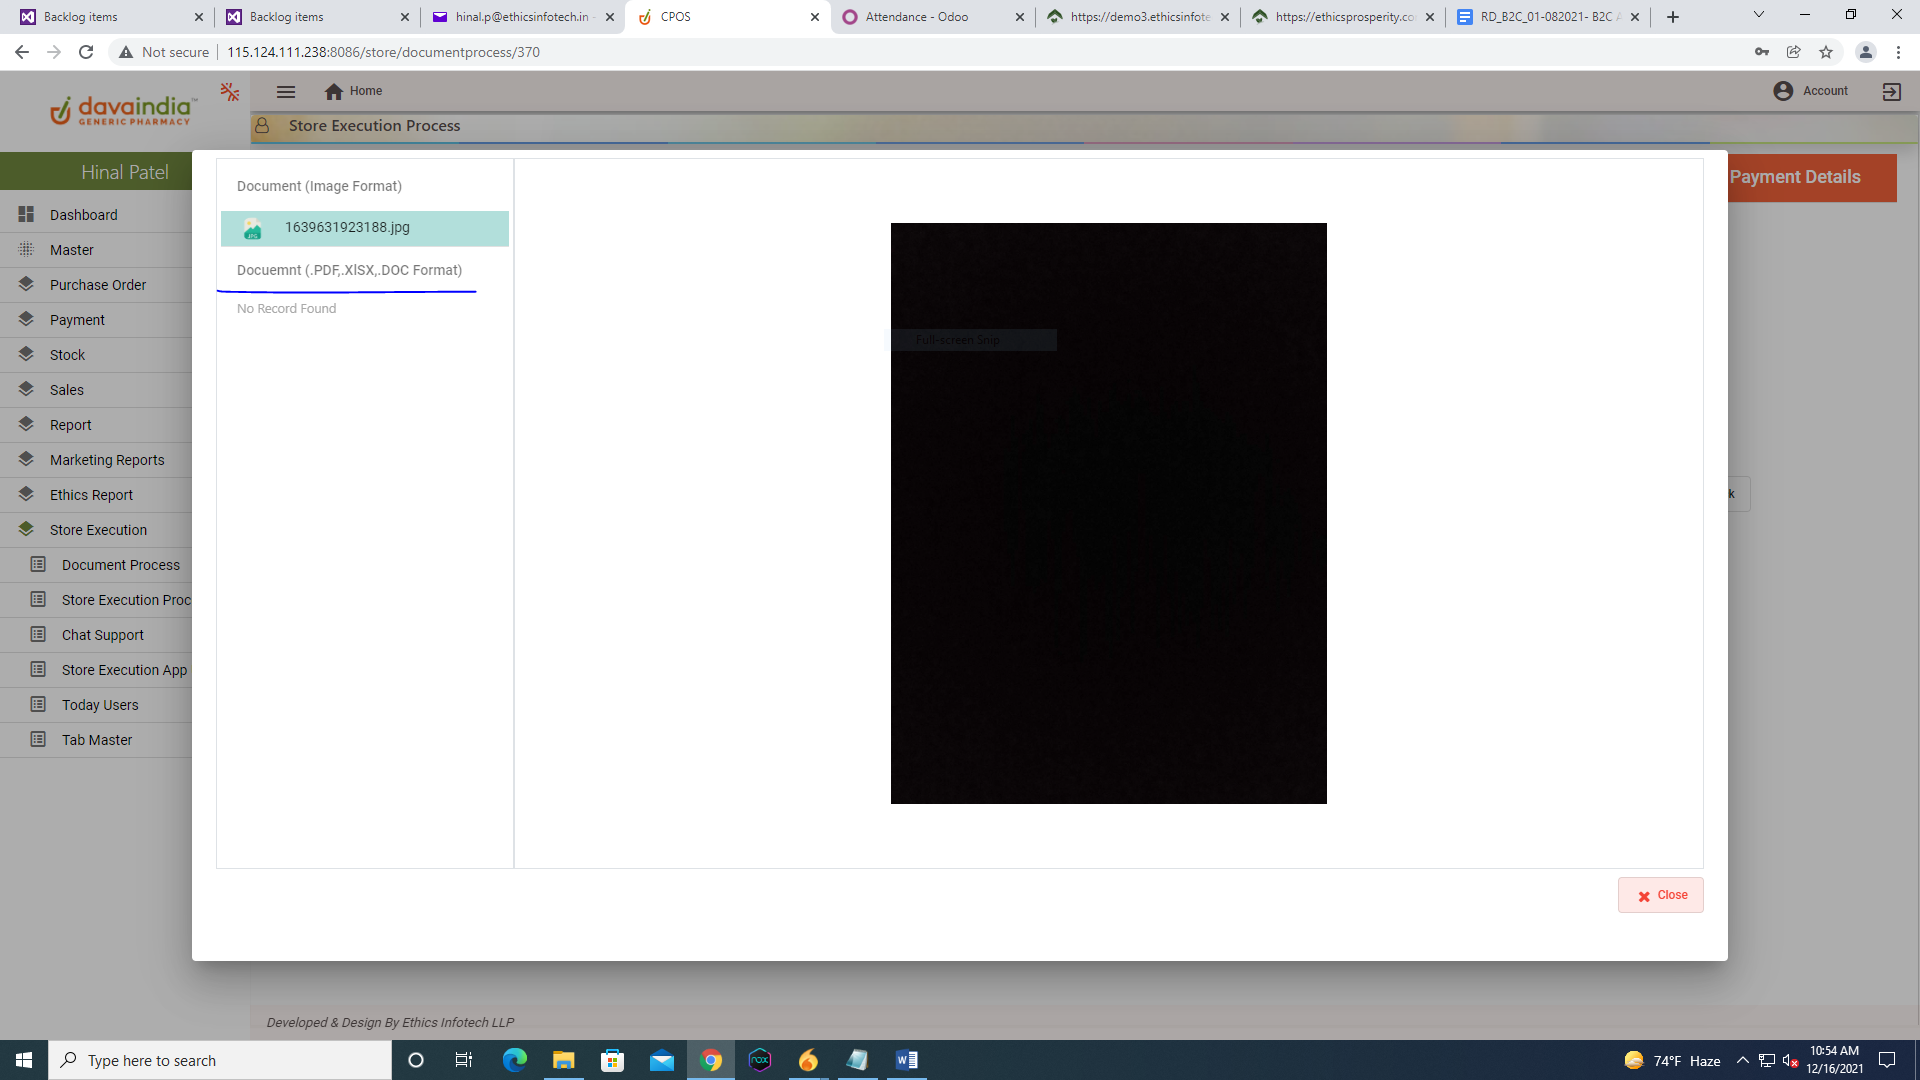Click the dark document image preview
1920x1080 pixels.
1108,513
